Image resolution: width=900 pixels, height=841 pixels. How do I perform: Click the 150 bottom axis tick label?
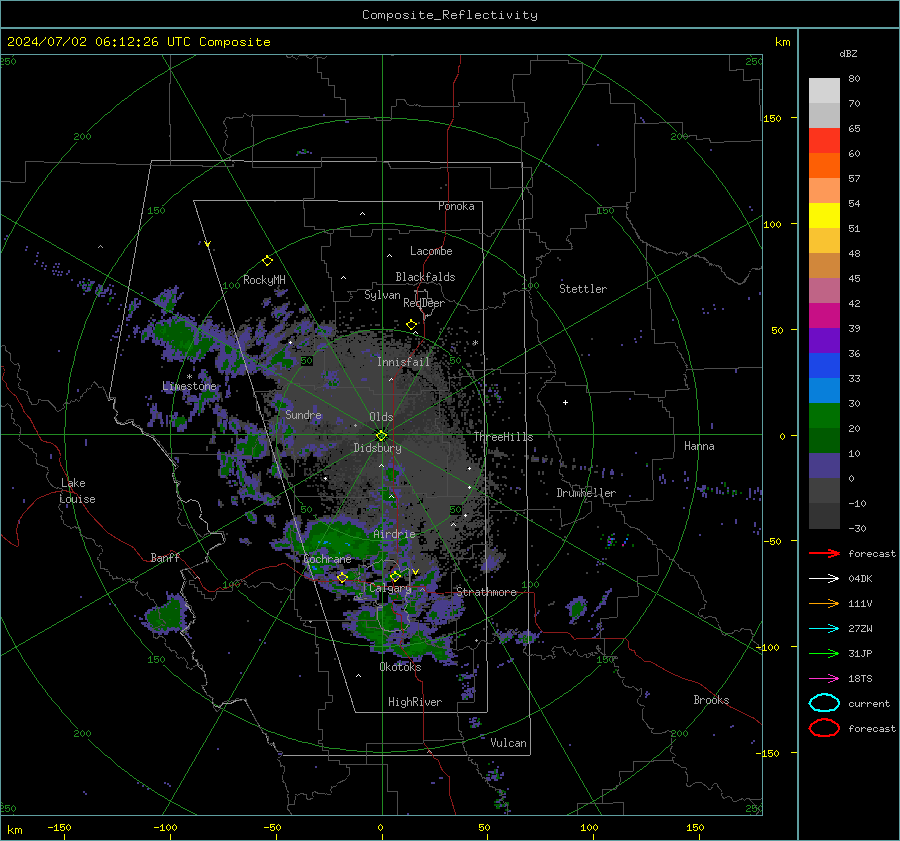point(695,827)
